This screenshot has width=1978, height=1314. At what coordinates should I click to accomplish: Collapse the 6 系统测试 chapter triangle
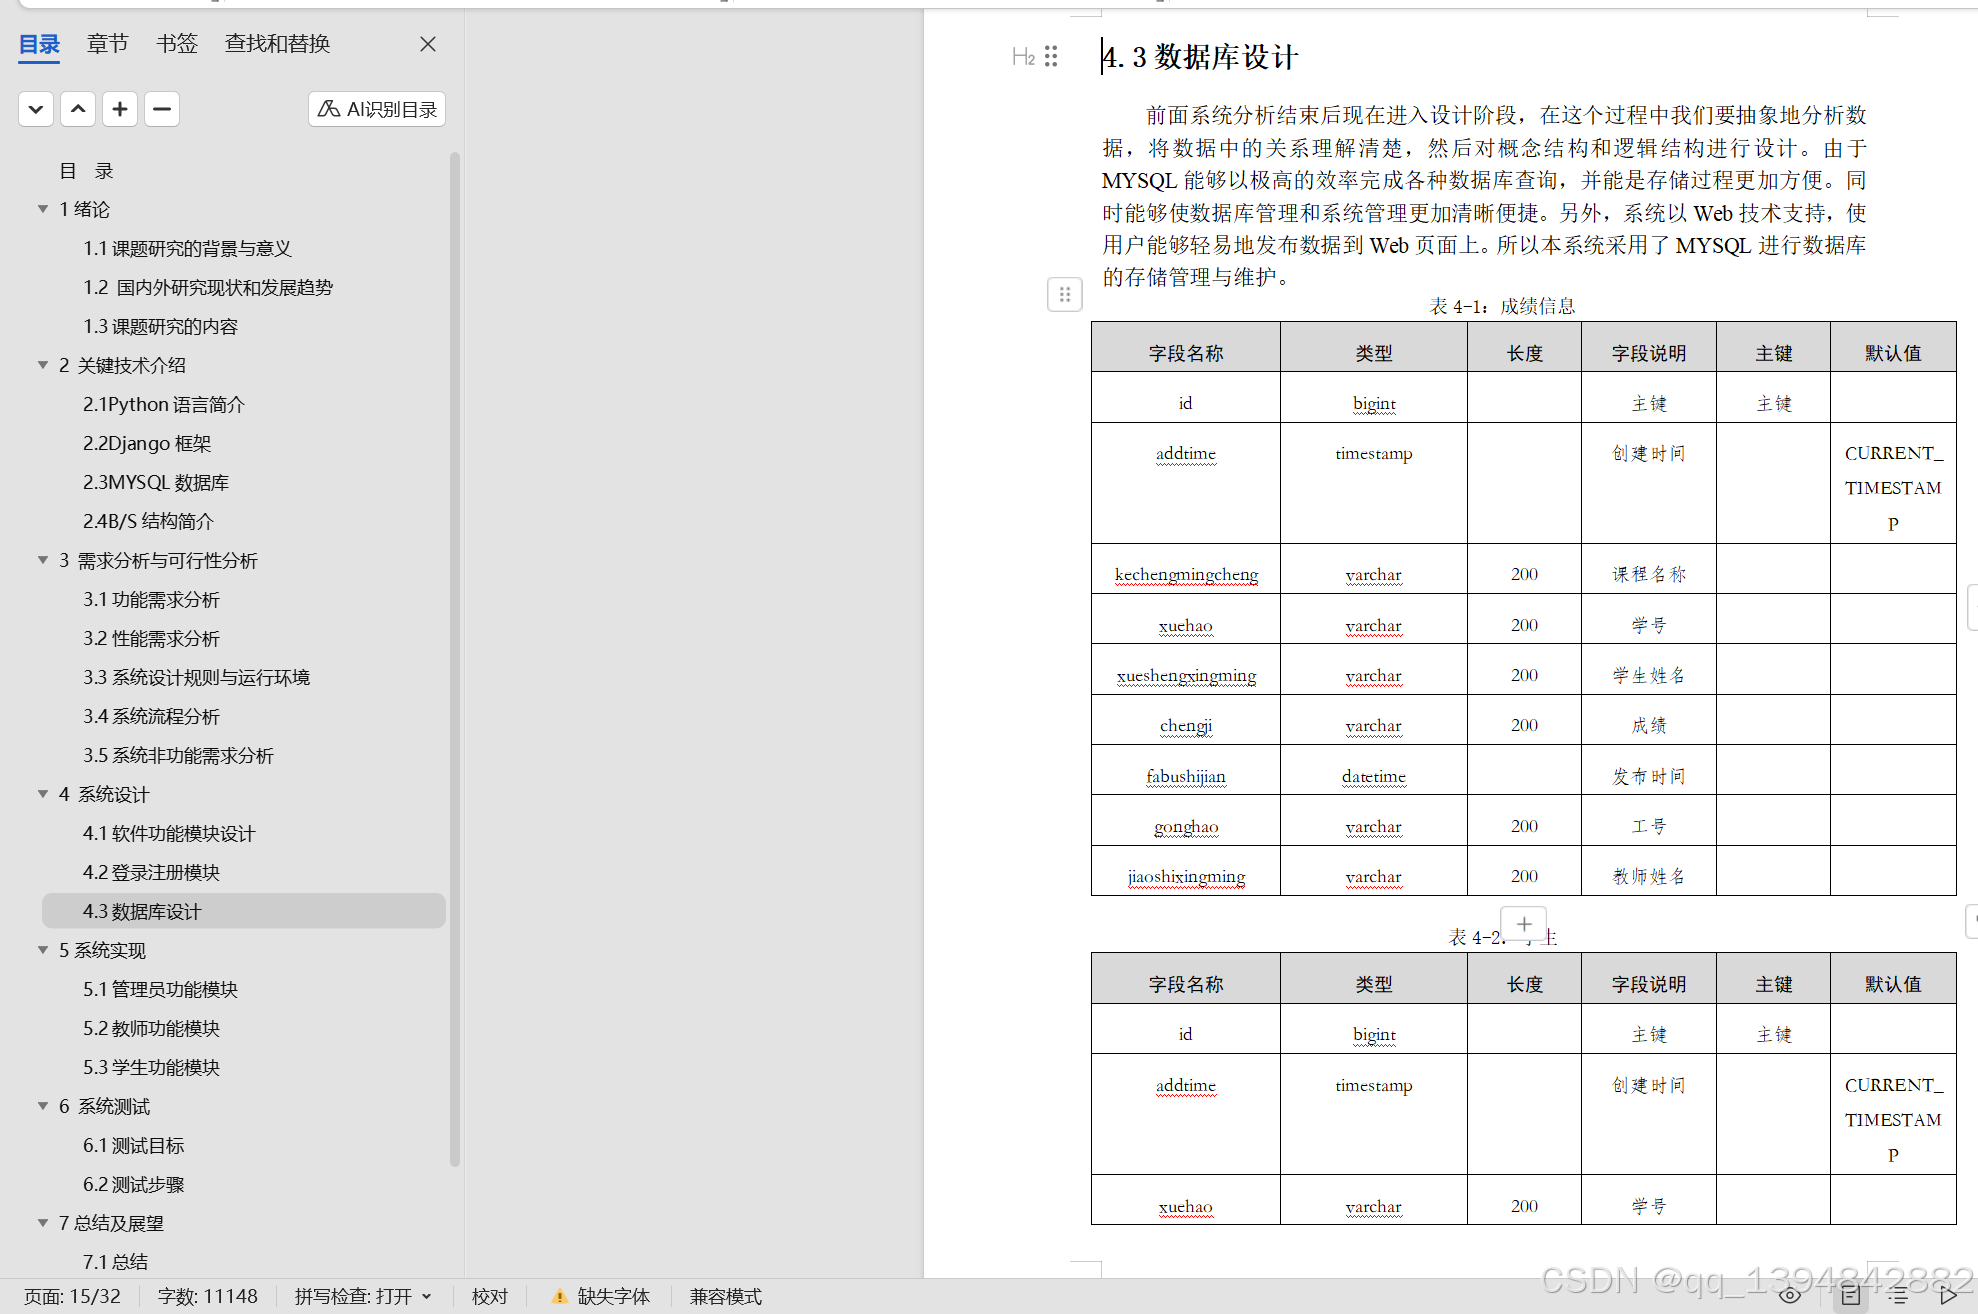43,1106
